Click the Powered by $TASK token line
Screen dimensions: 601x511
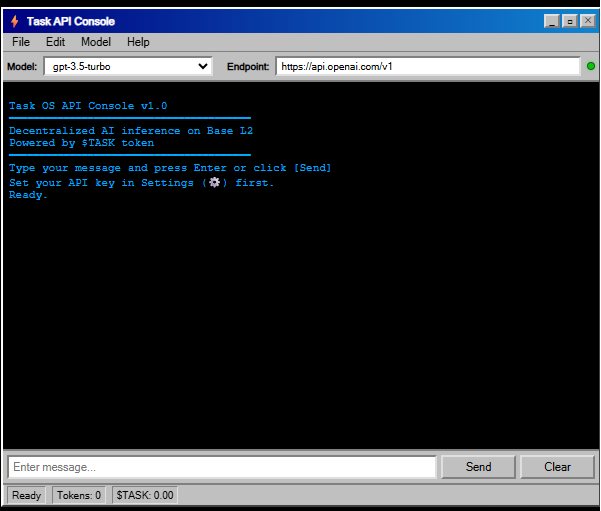coord(82,143)
